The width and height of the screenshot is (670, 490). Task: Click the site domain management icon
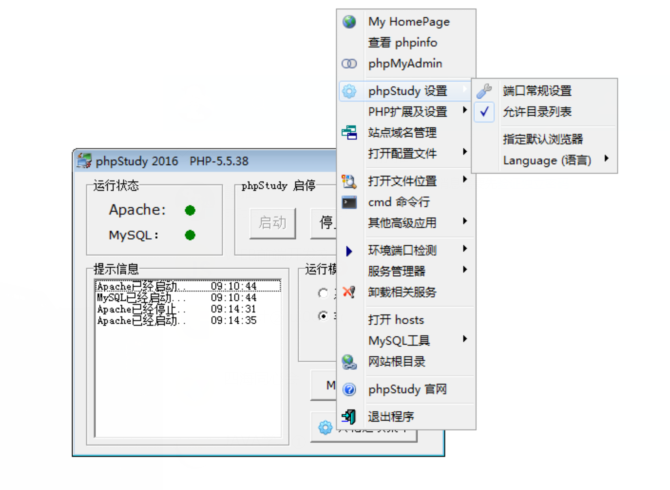tap(349, 132)
